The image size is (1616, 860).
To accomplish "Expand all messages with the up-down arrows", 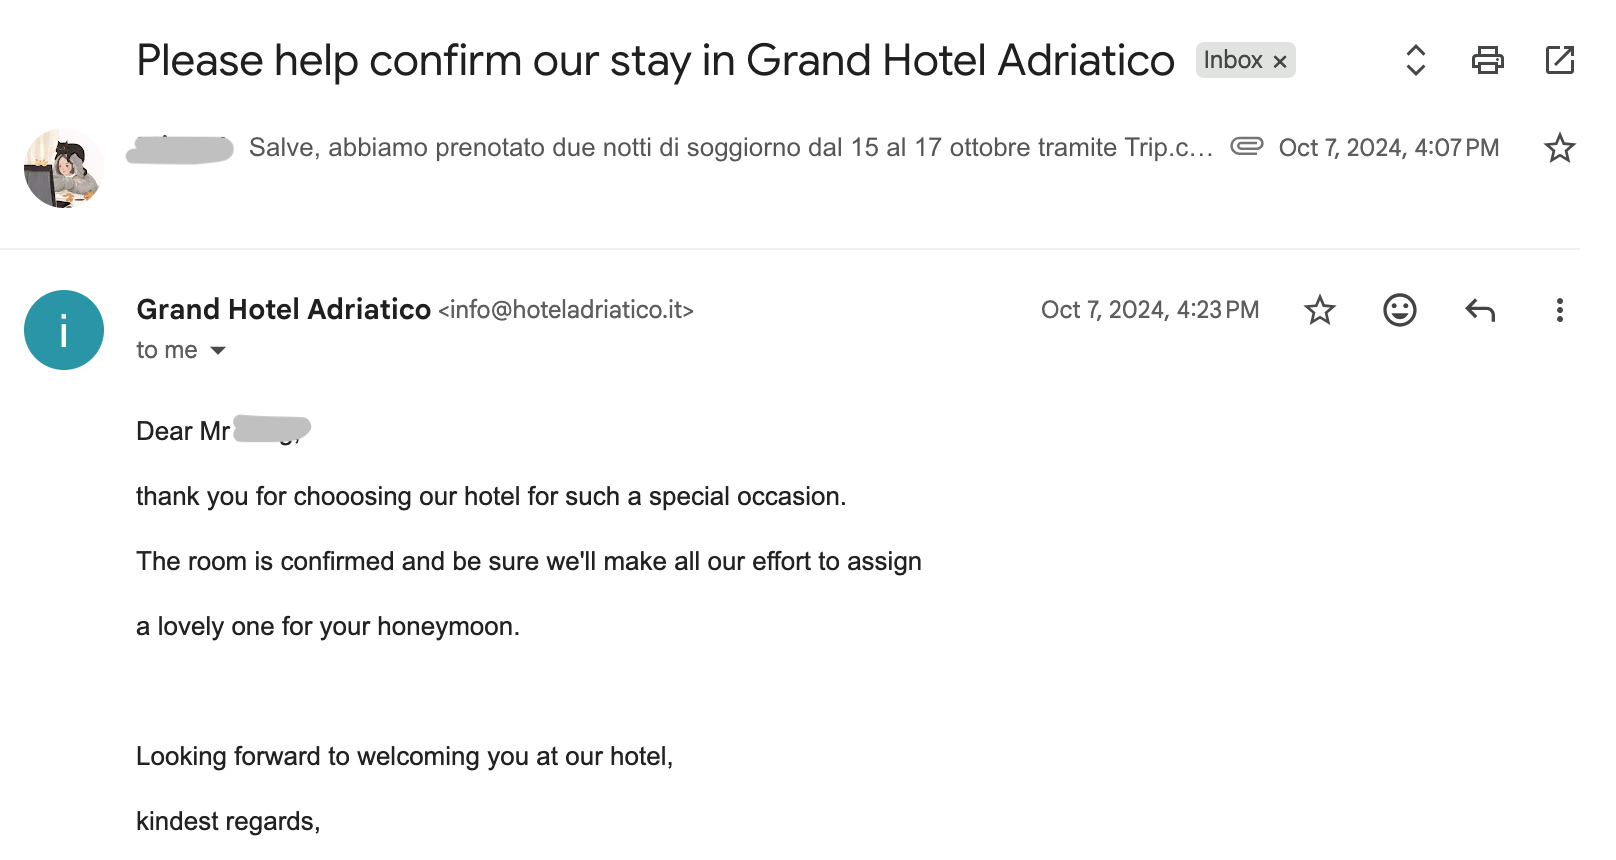I will click(1415, 60).
